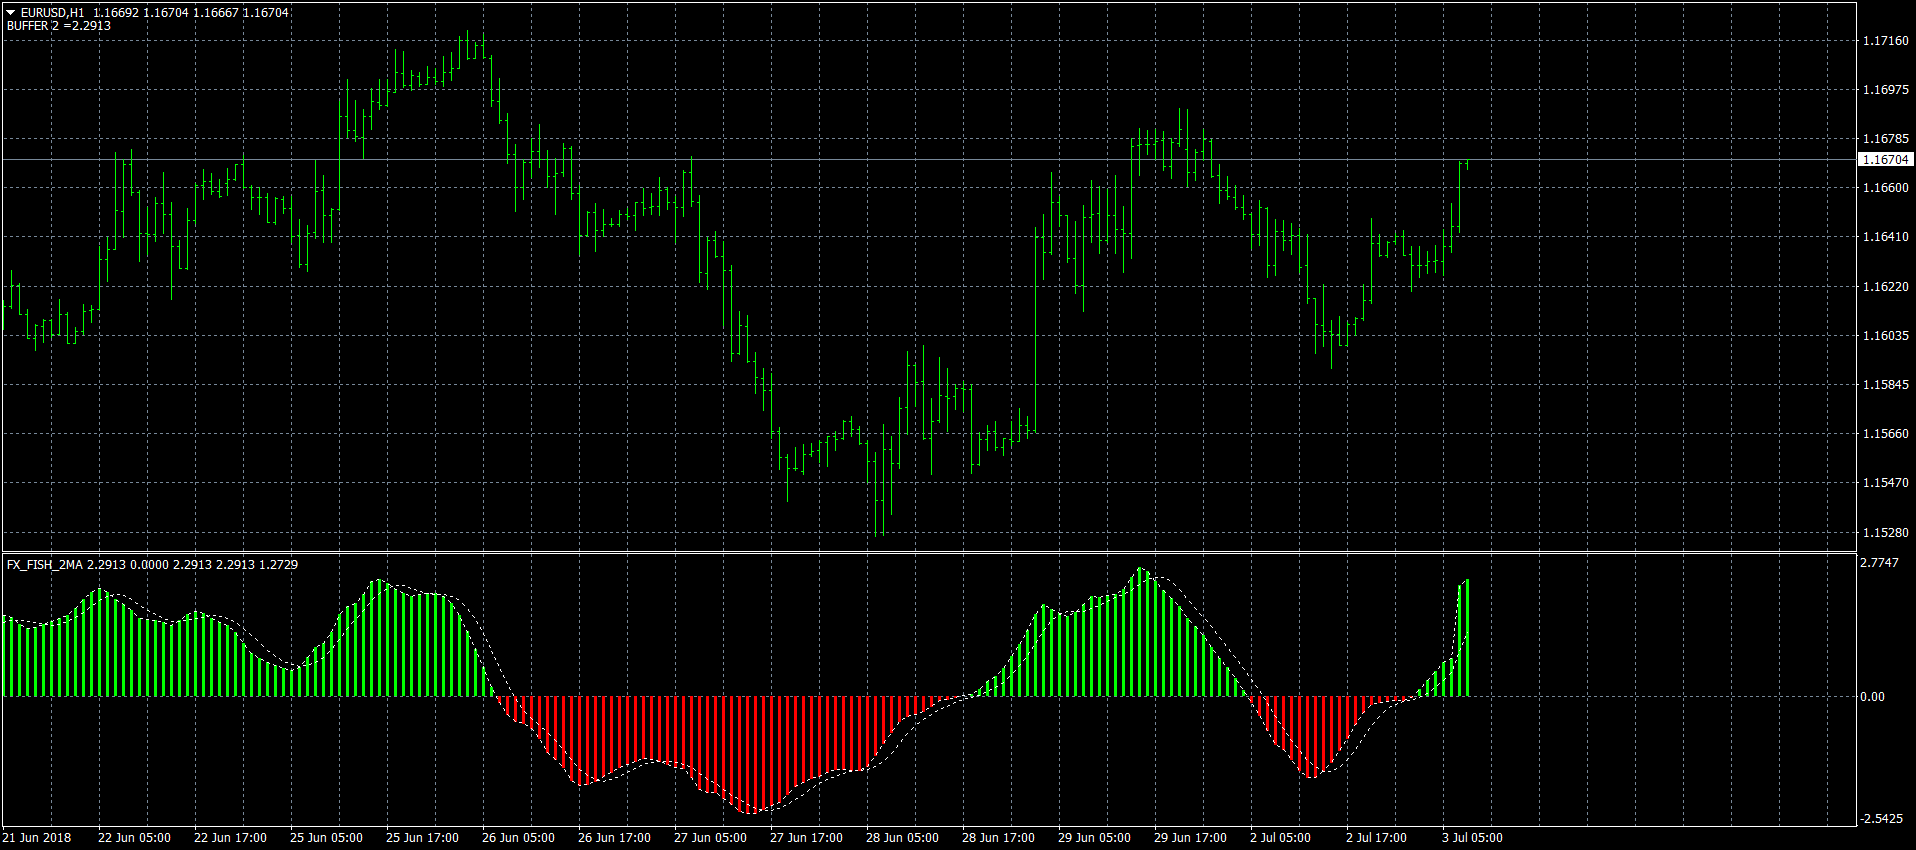Click the 2.7747 indicator scale value
The image size is (1916, 850).
click(x=1879, y=563)
